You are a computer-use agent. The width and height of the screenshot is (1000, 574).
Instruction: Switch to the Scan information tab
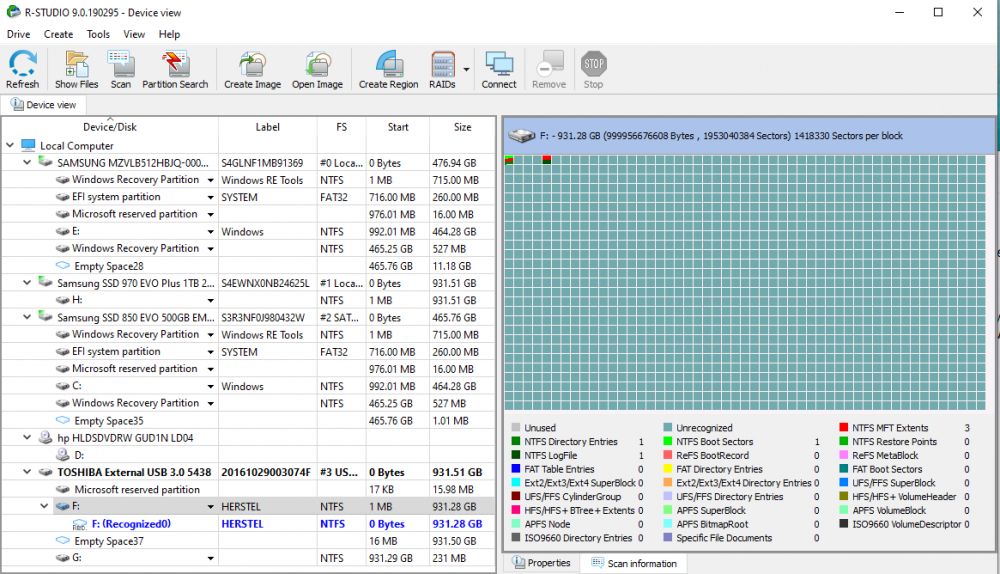633,563
